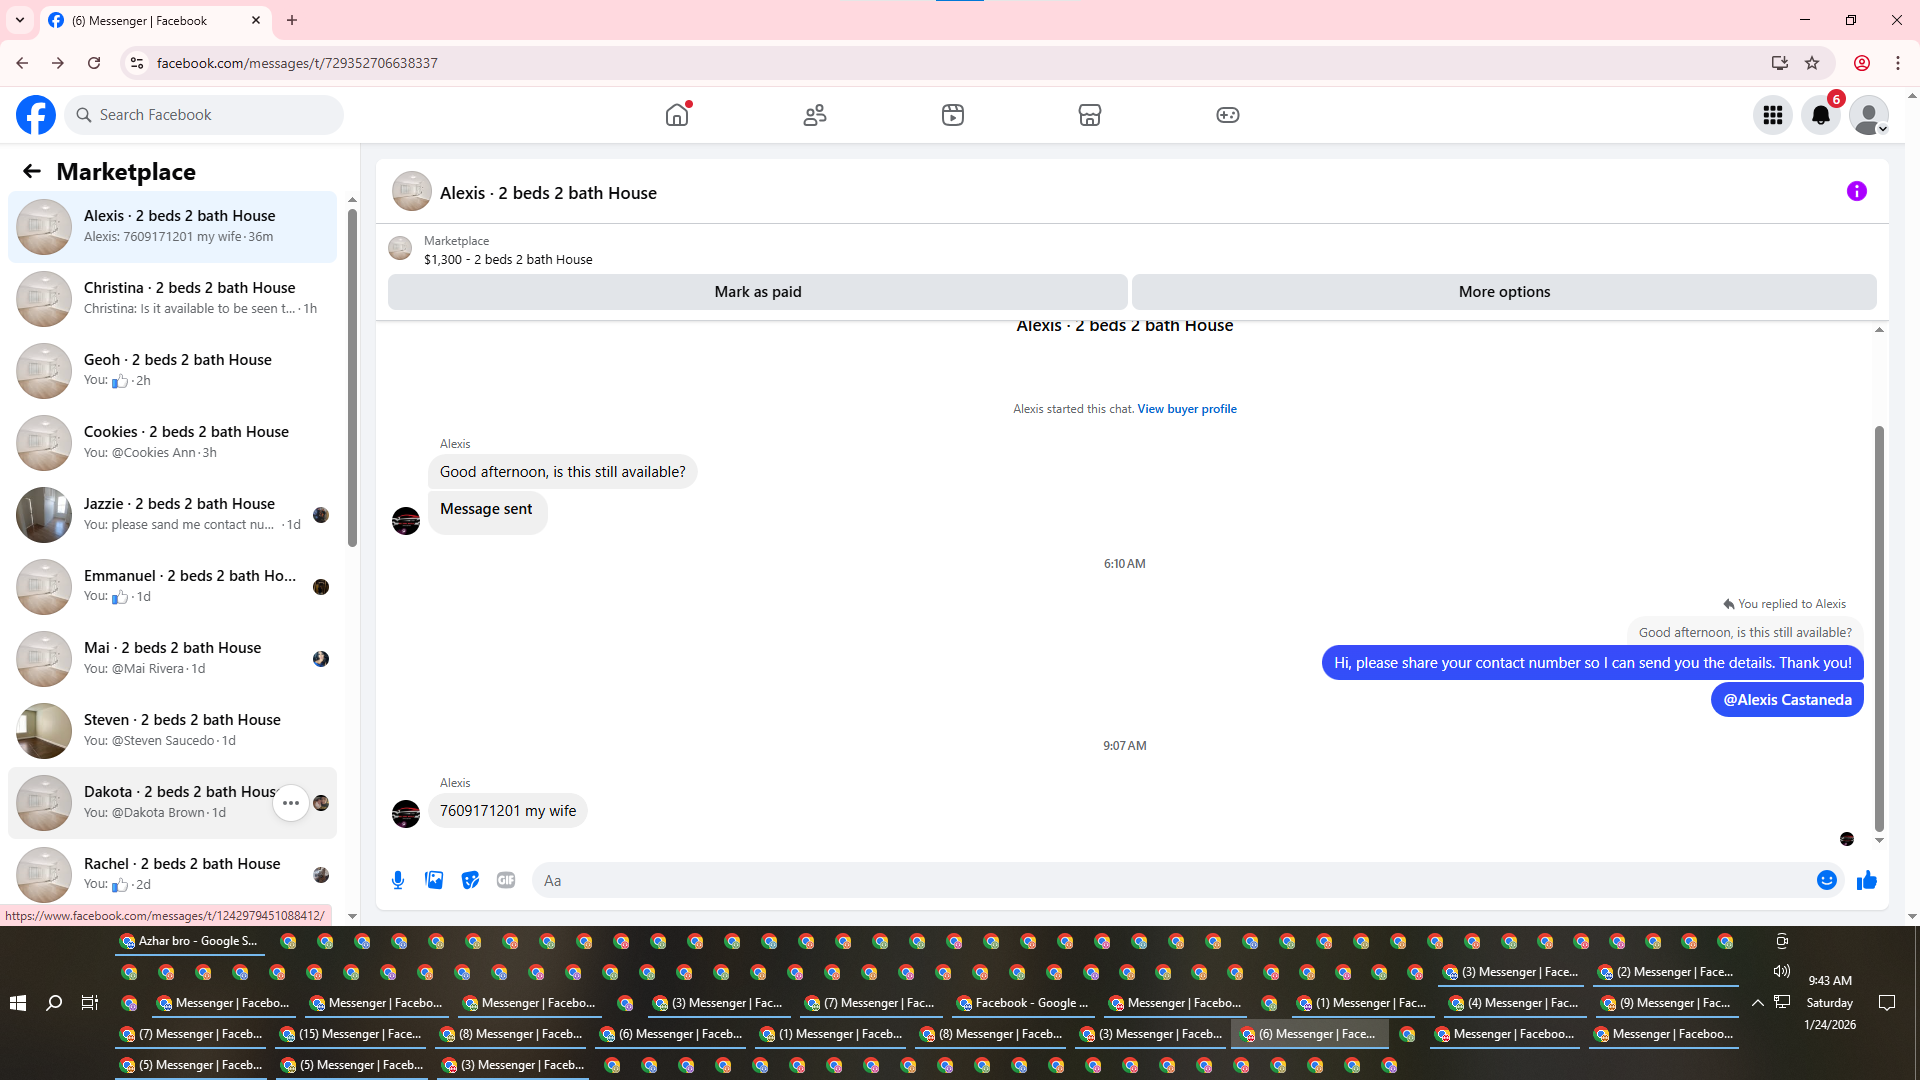The height and width of the screenshot is (1080, 1920).
Task: Open the sticker picker icon
Action: coord(470,880)
